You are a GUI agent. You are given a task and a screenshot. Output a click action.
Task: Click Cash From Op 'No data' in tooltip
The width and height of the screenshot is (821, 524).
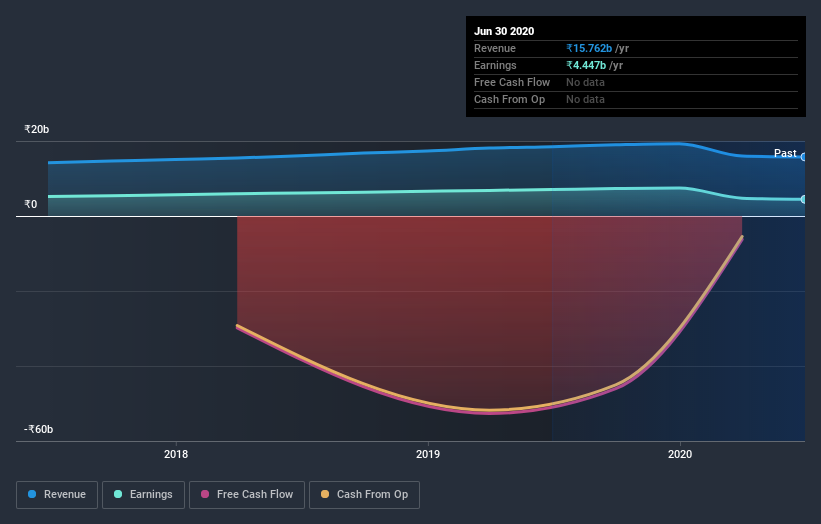[585, 99]
